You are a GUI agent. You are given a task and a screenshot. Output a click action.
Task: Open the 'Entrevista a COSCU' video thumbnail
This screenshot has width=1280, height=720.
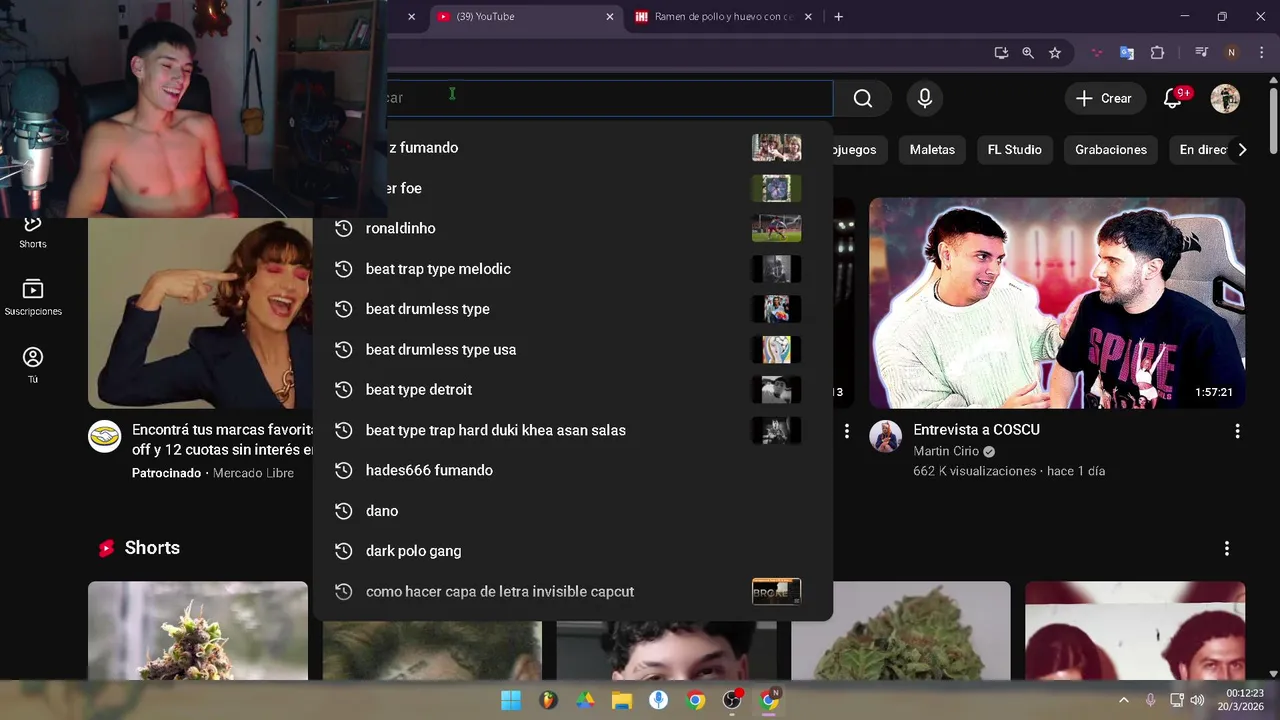[1057, 302]
